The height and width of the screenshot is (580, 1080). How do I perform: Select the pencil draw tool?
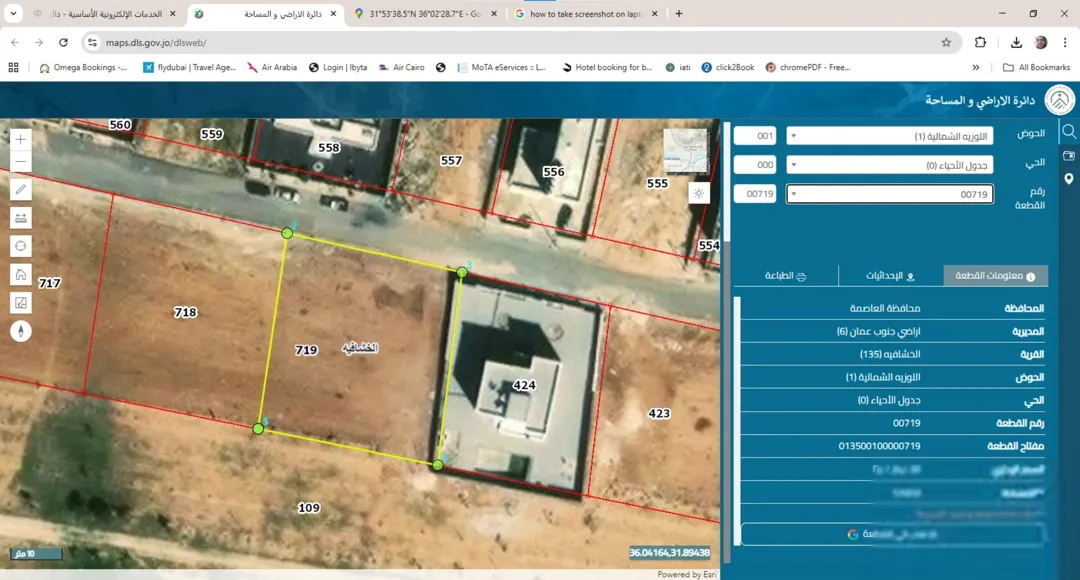tap(21, 189)
